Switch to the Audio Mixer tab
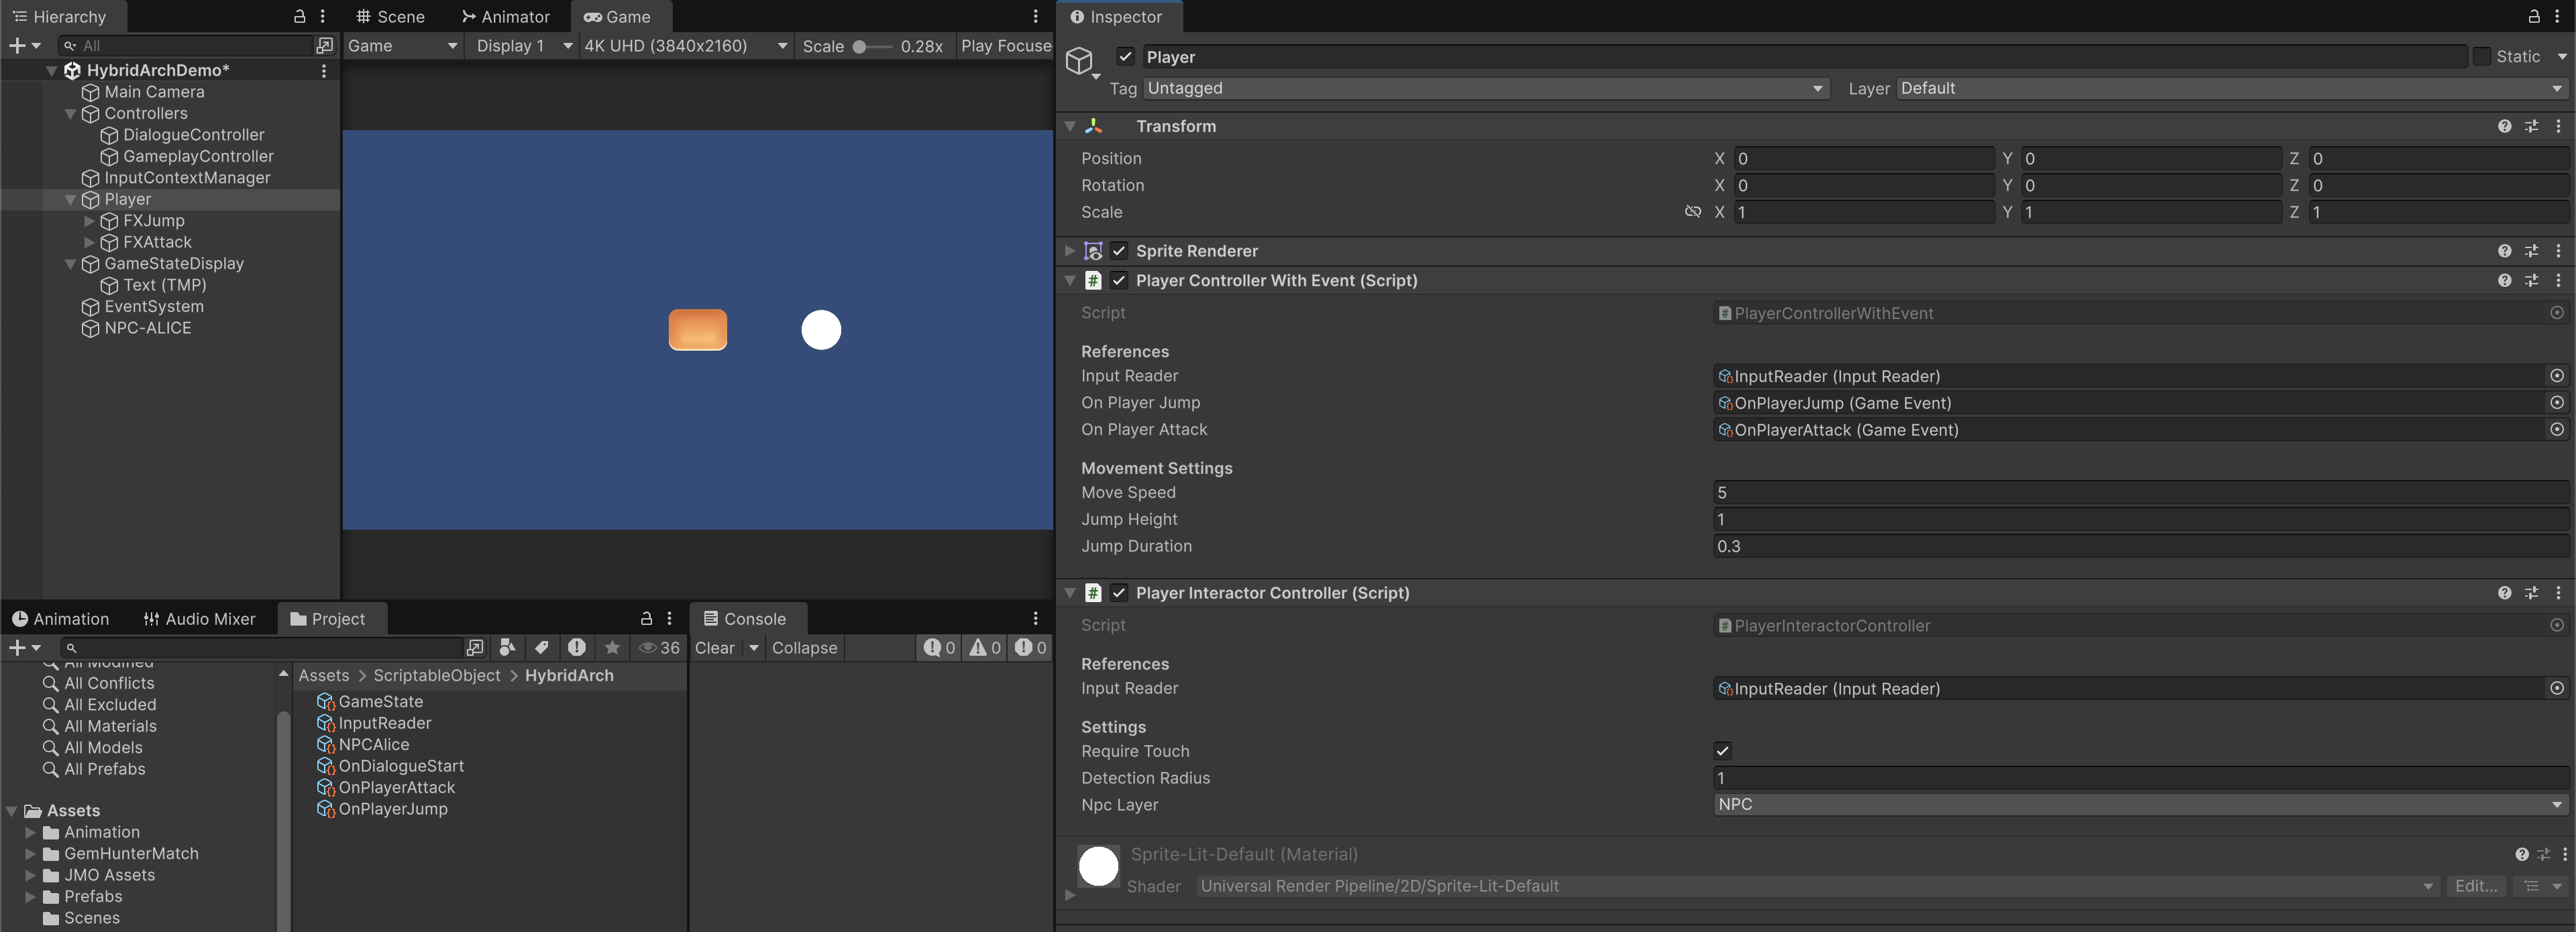Image resolution: width=2576 pixels, height=932 pixels. [x=199, y=619]
